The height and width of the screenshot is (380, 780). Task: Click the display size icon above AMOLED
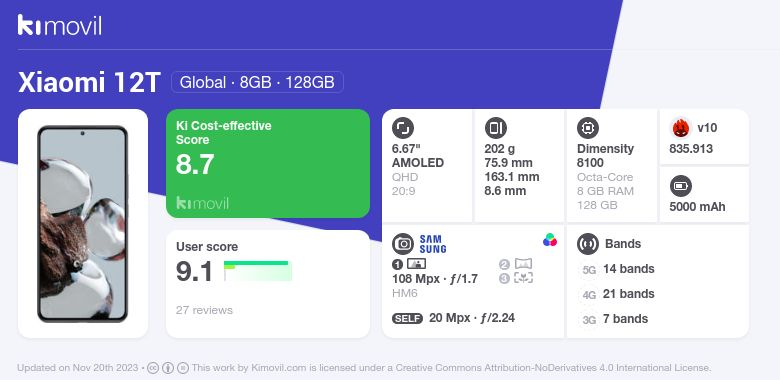pos(402,128)
